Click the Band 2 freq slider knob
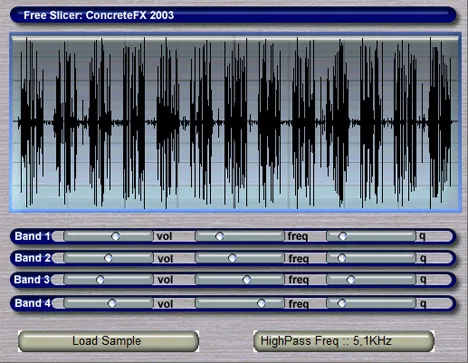Image resolution: width=468 pixels, height=363 pixels. tap(232, 258)
